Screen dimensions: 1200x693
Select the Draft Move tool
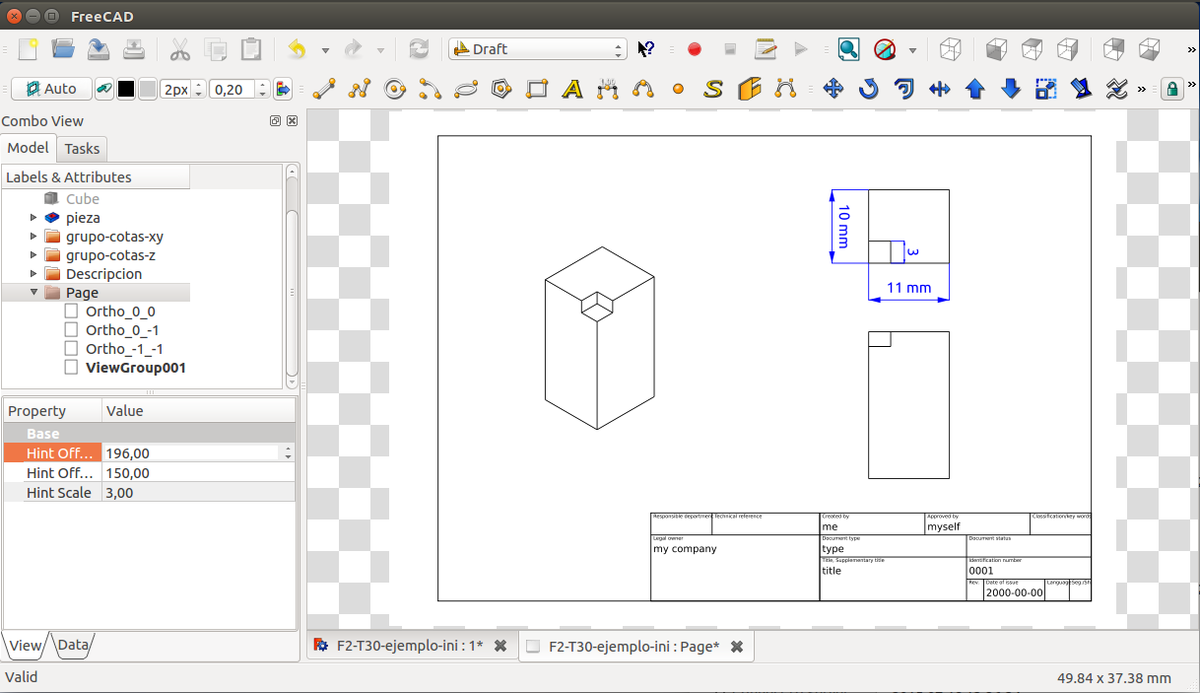click(833, 89)
